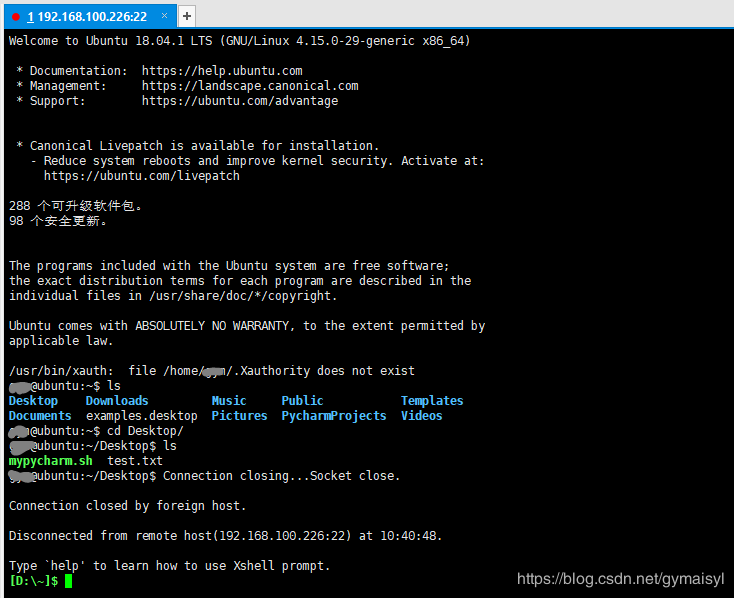Select the 192.168.100.226:22 session tab
The width and height of the screenshot is (734, 598).
(x=90, y=16)
